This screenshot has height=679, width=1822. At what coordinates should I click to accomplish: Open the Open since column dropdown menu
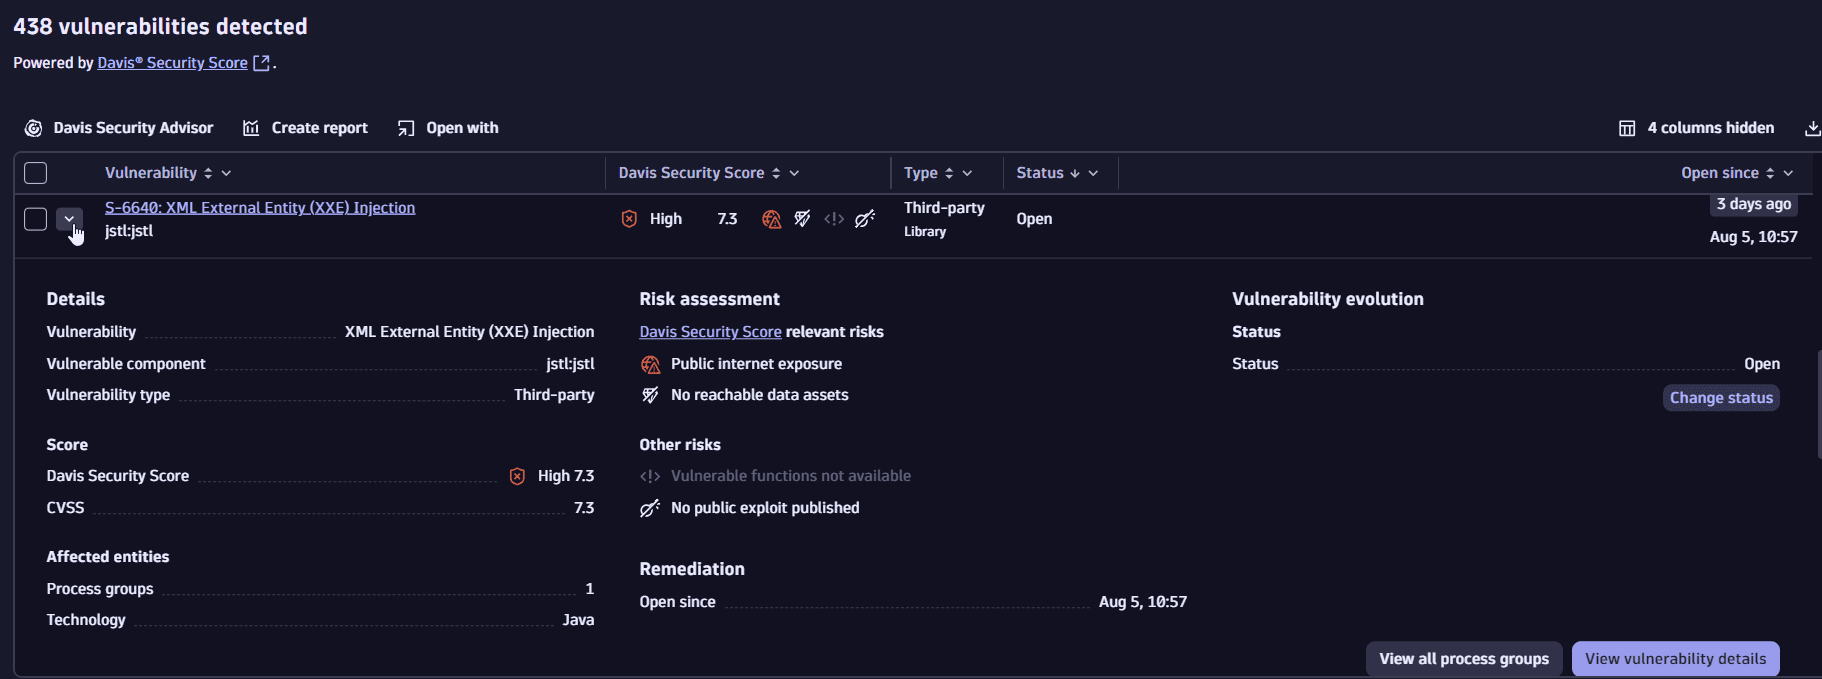[1788, 173]
